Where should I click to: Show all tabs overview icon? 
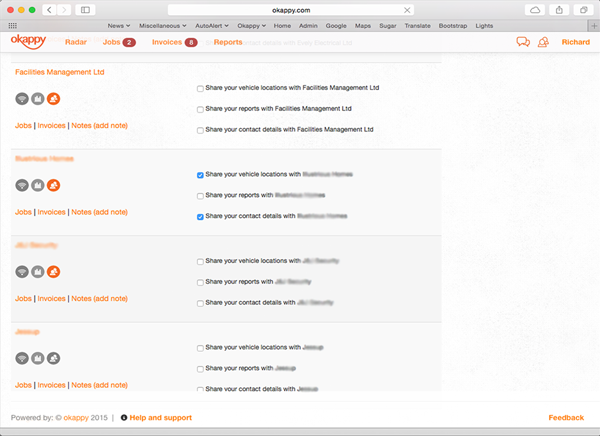coord(584,10)
